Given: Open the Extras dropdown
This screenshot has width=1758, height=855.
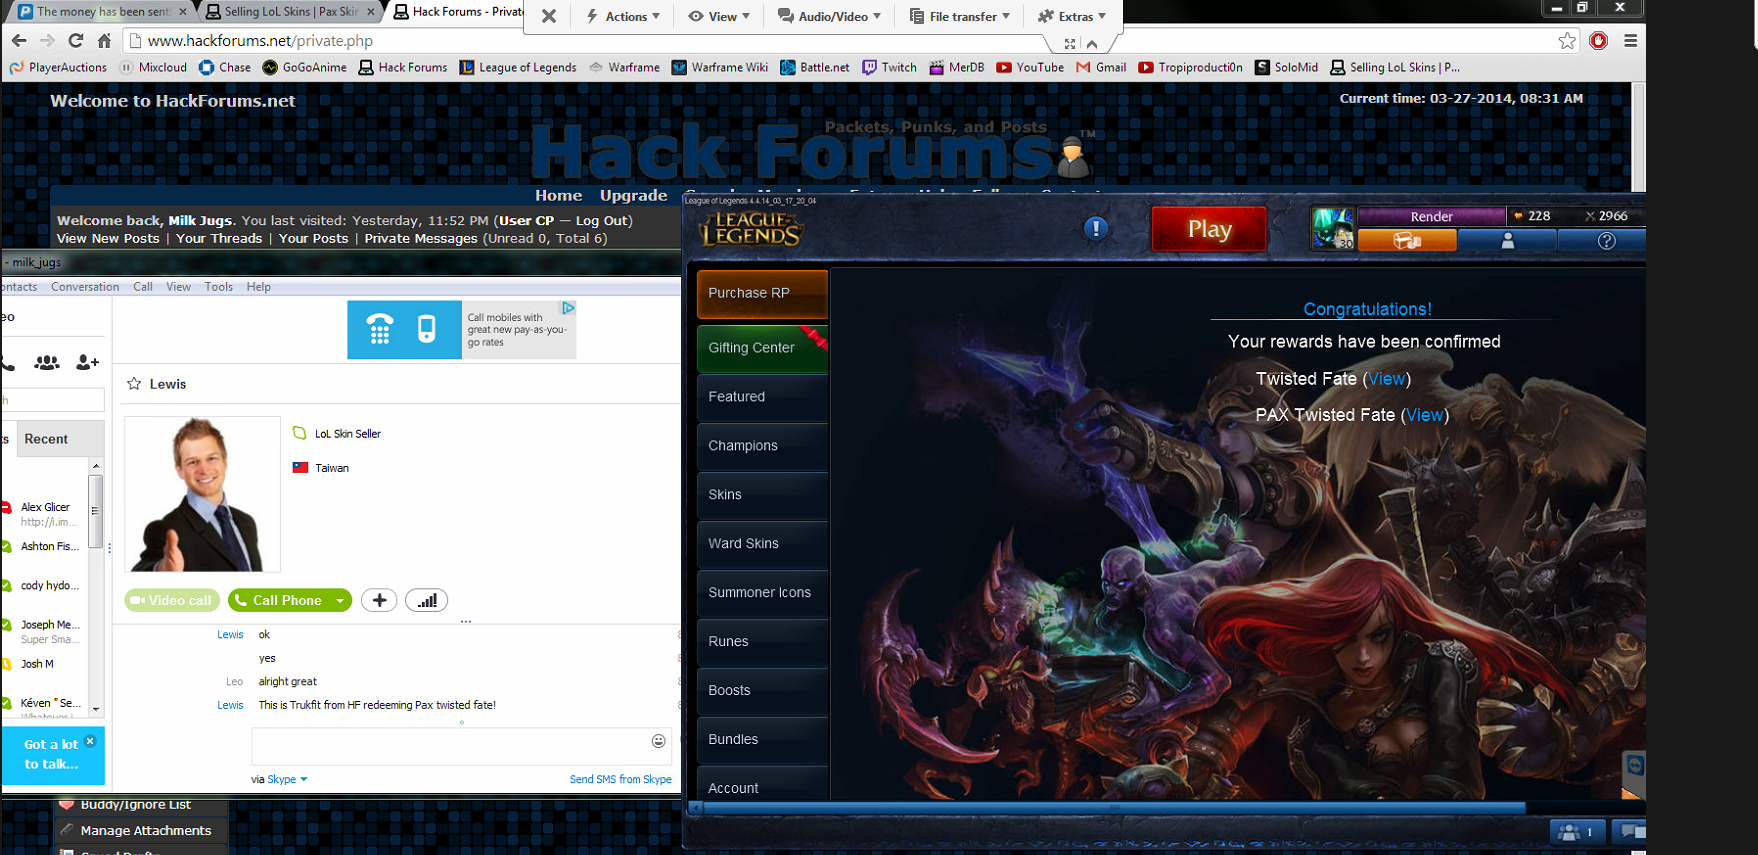Looking at the screenshot, I should tap(1072, 16).
